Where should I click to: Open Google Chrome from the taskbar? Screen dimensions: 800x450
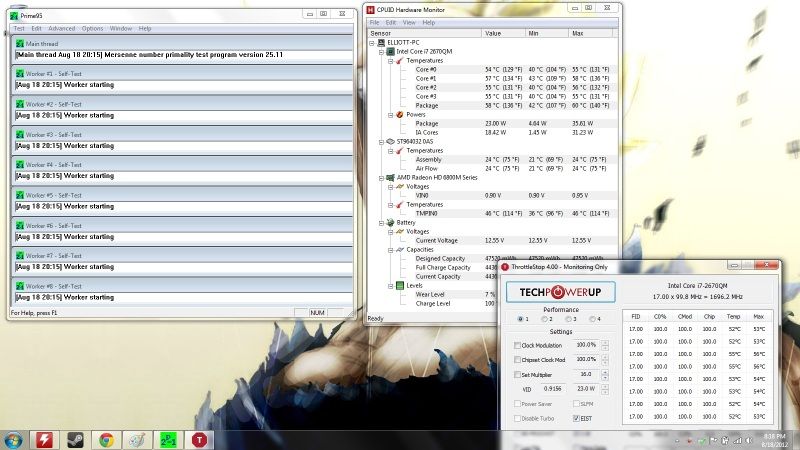point(107,440)
